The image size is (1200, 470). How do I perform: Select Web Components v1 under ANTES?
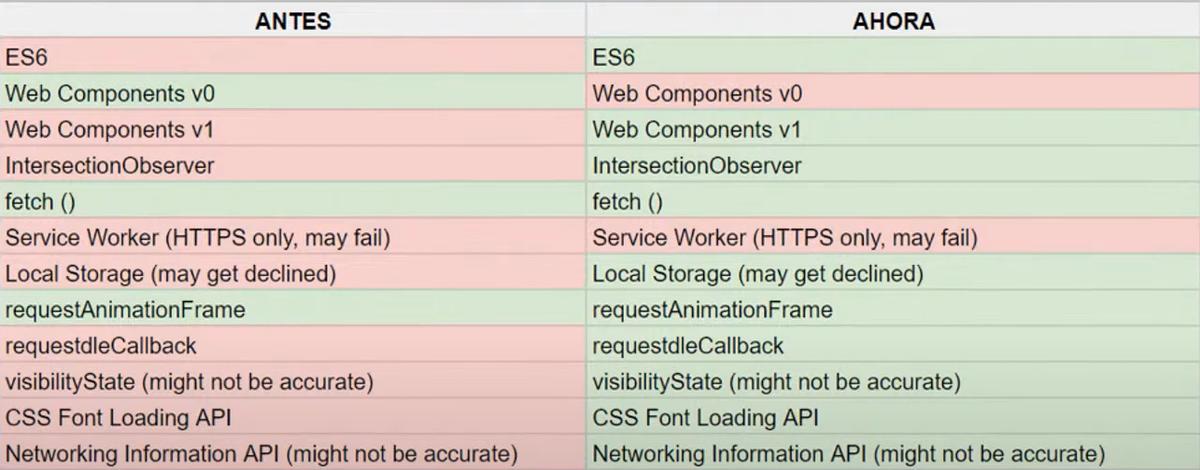292,130
